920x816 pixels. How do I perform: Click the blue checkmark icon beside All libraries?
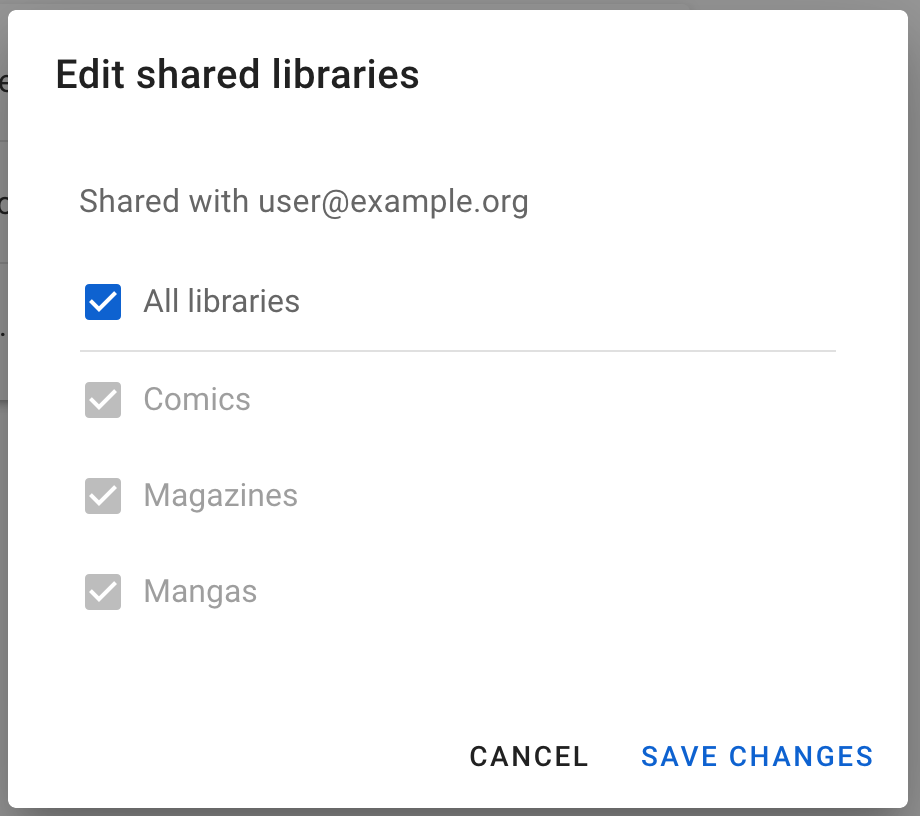[102, 301]
